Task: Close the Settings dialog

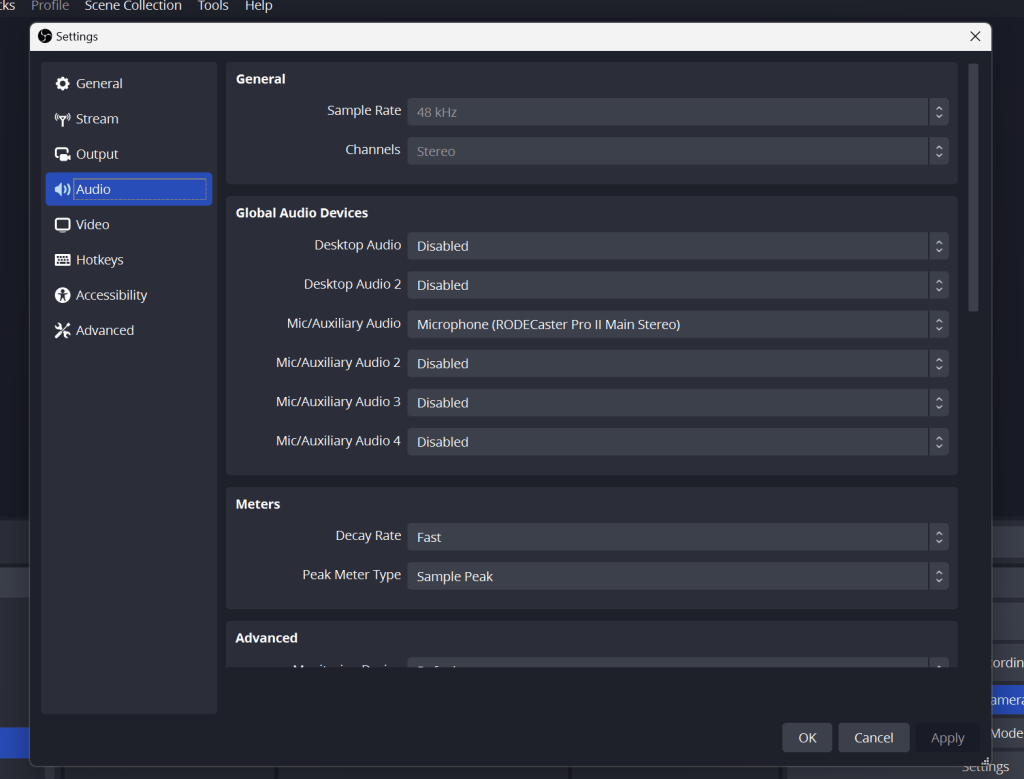Action: point(975,37)
